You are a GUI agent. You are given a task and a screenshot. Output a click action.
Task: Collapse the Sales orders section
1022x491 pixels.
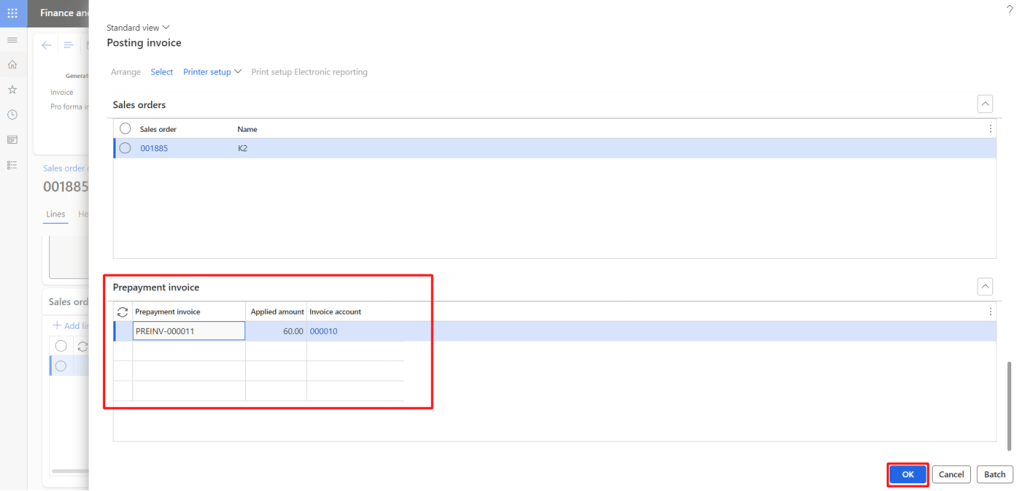985,104
